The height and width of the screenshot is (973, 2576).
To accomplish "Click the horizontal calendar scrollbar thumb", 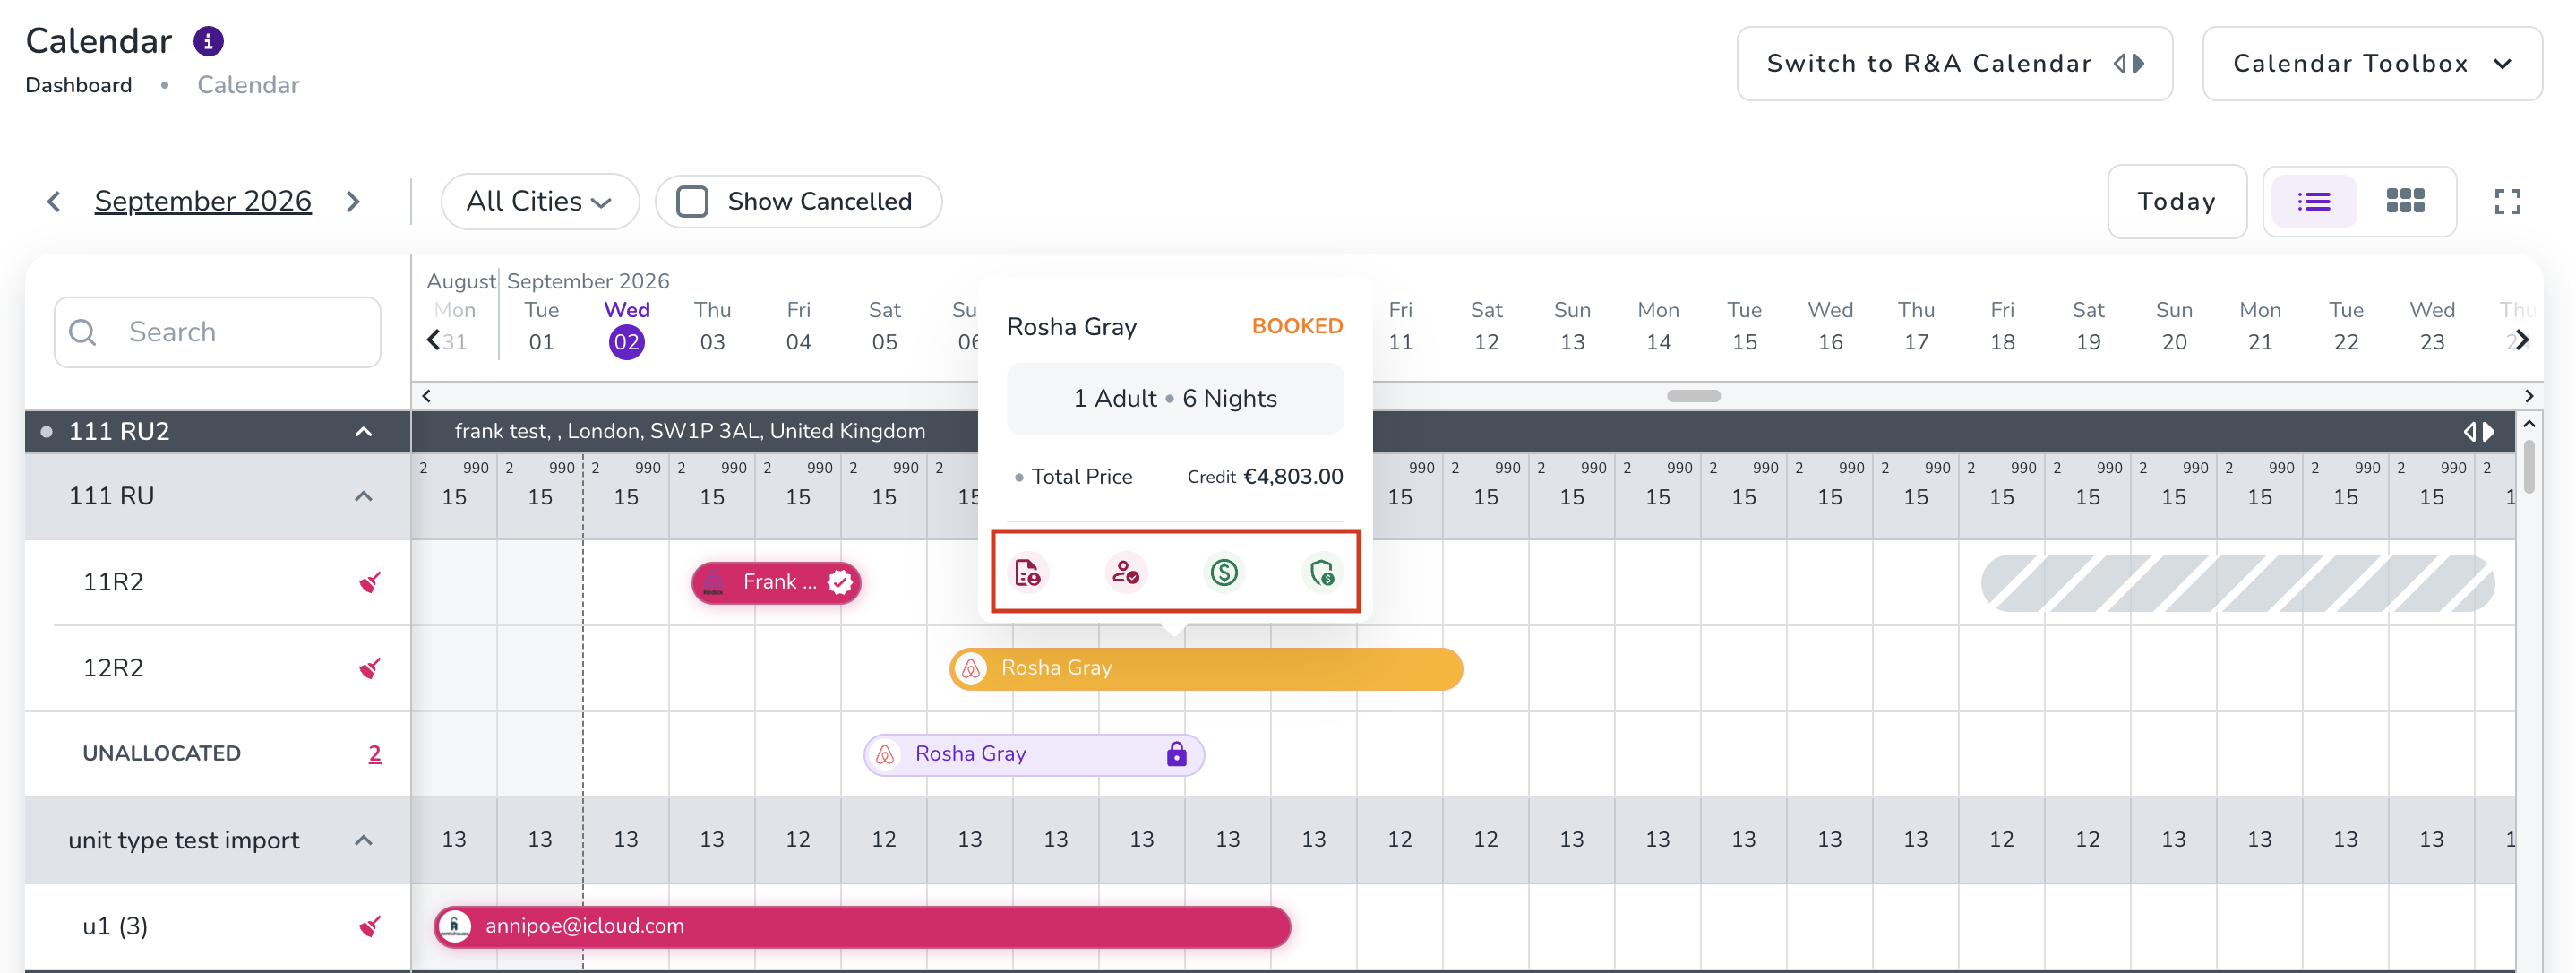I will coord(1693,396).
